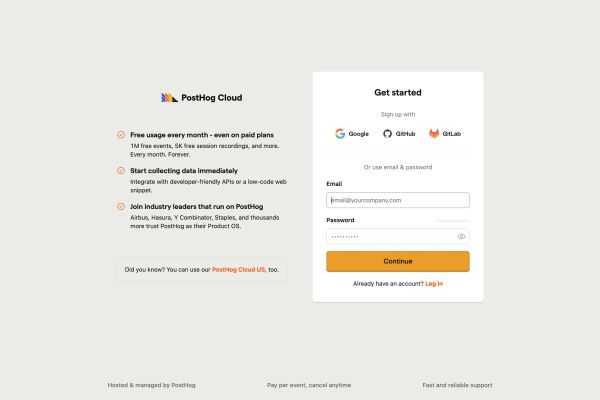Click the GitHub octocat icon
Viewport: 600px width, 400px height.
[387, 134]
